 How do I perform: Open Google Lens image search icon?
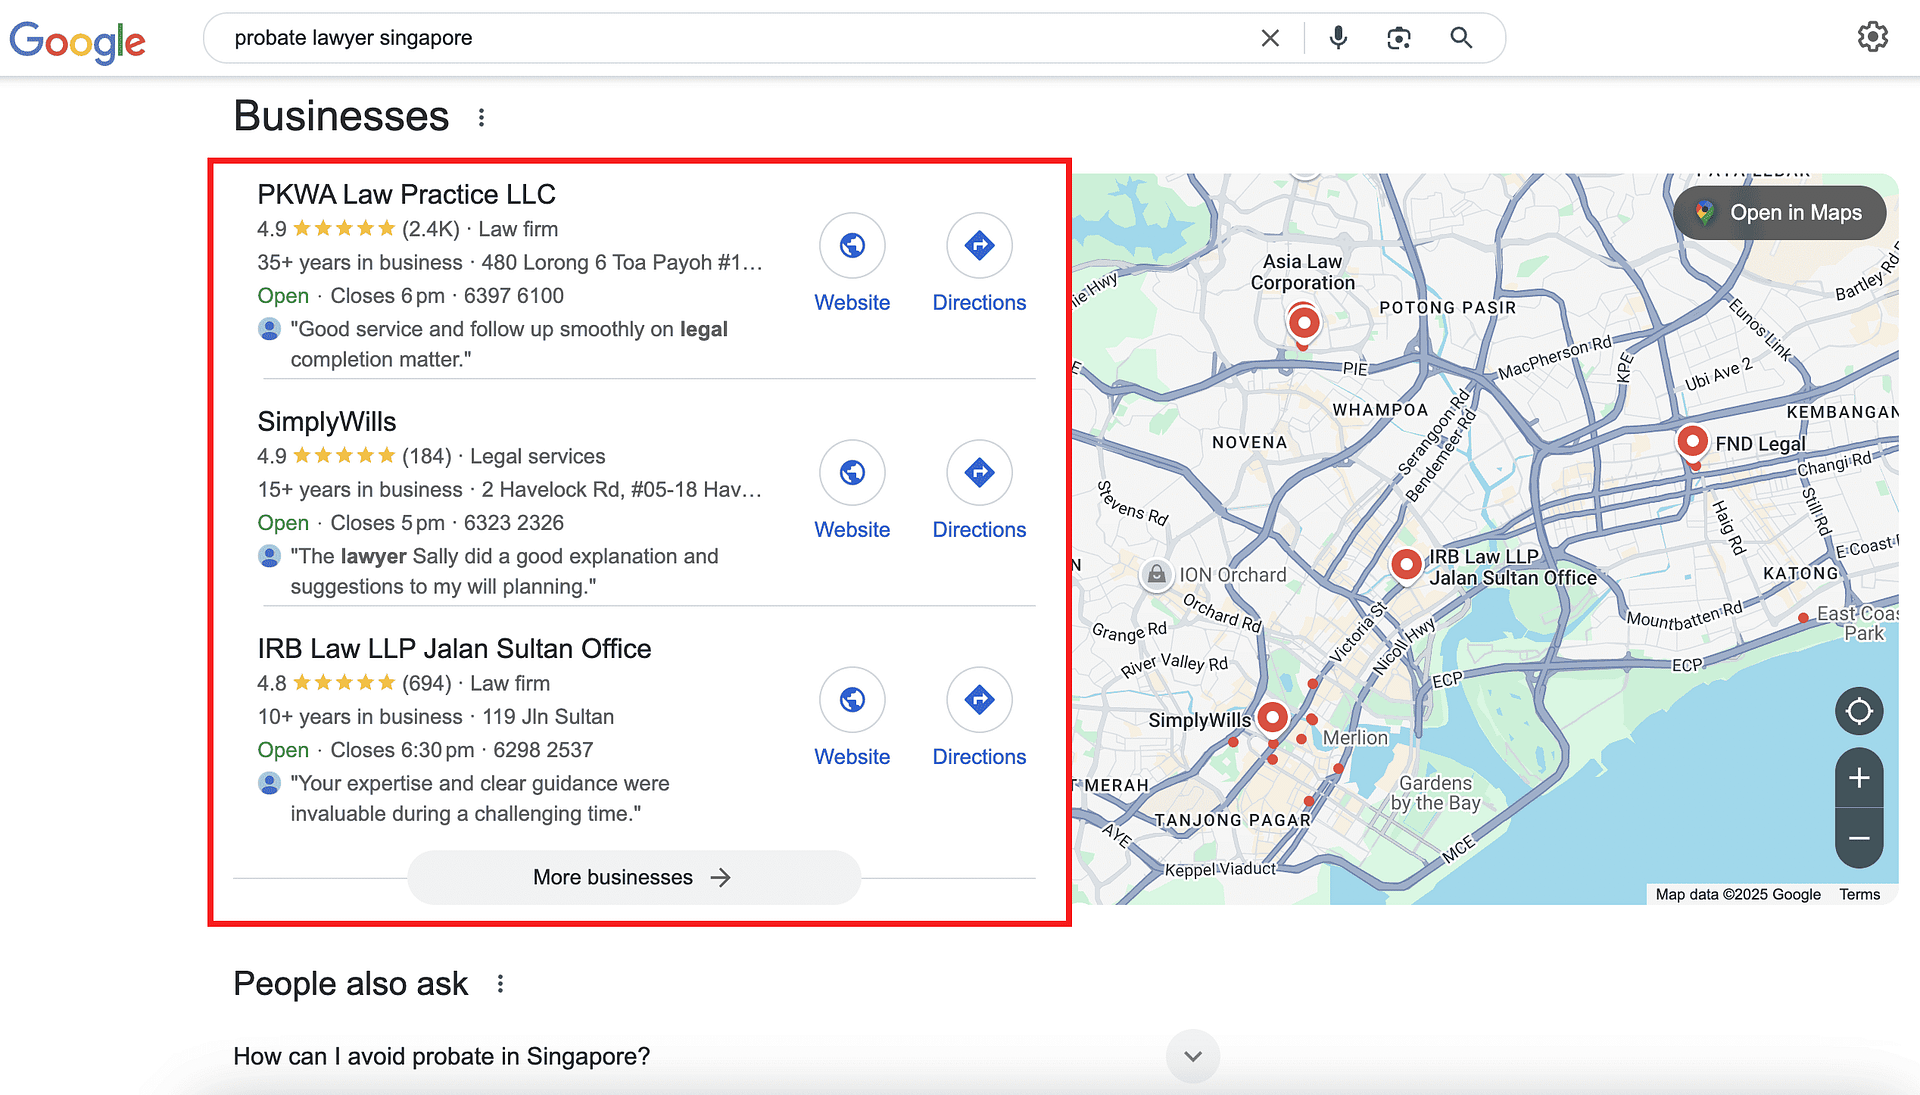coord(1399,38)
